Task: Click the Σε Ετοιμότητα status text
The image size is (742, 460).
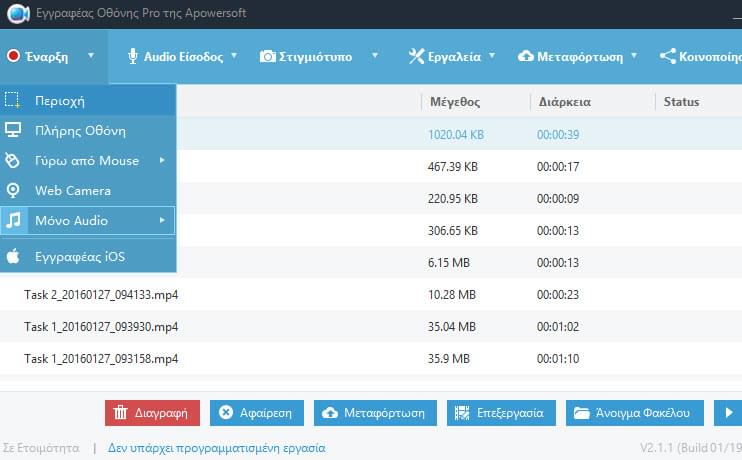Action: (41, 448)
